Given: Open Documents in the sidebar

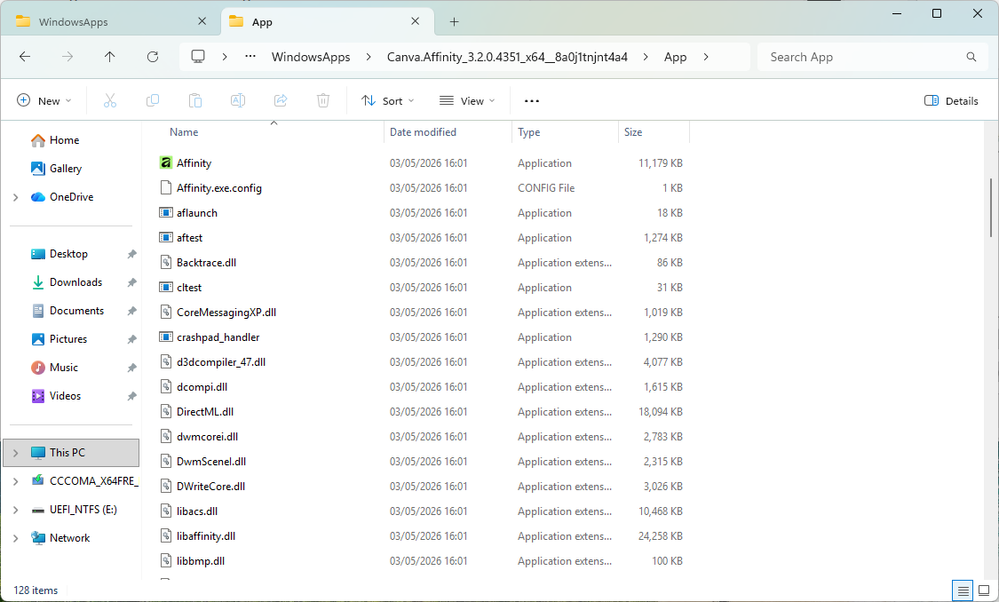Looking at the screenshot, I should (x=76, y=310).
